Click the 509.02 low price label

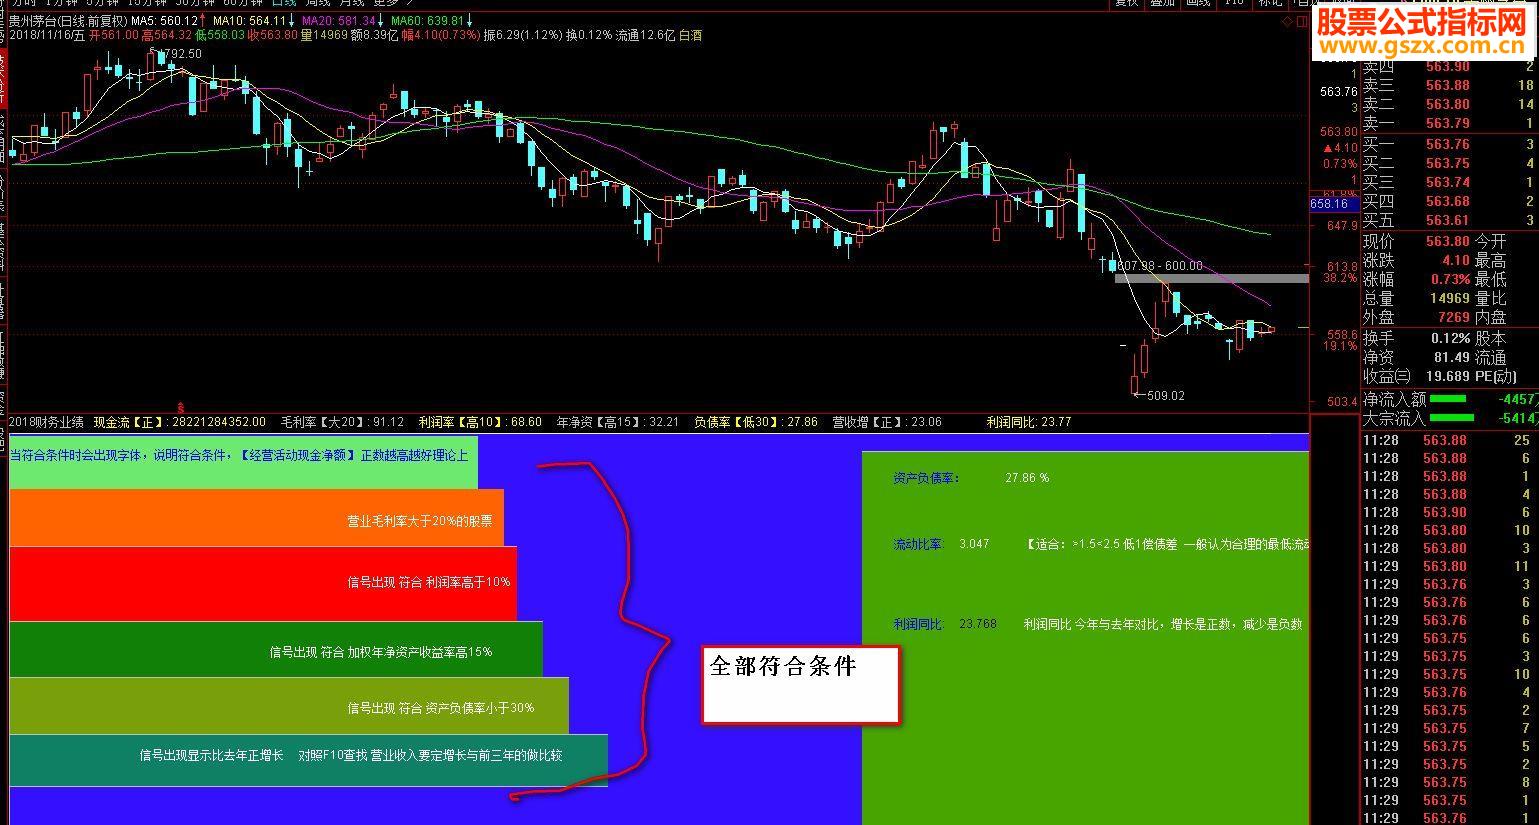[x=1164, y=396]
